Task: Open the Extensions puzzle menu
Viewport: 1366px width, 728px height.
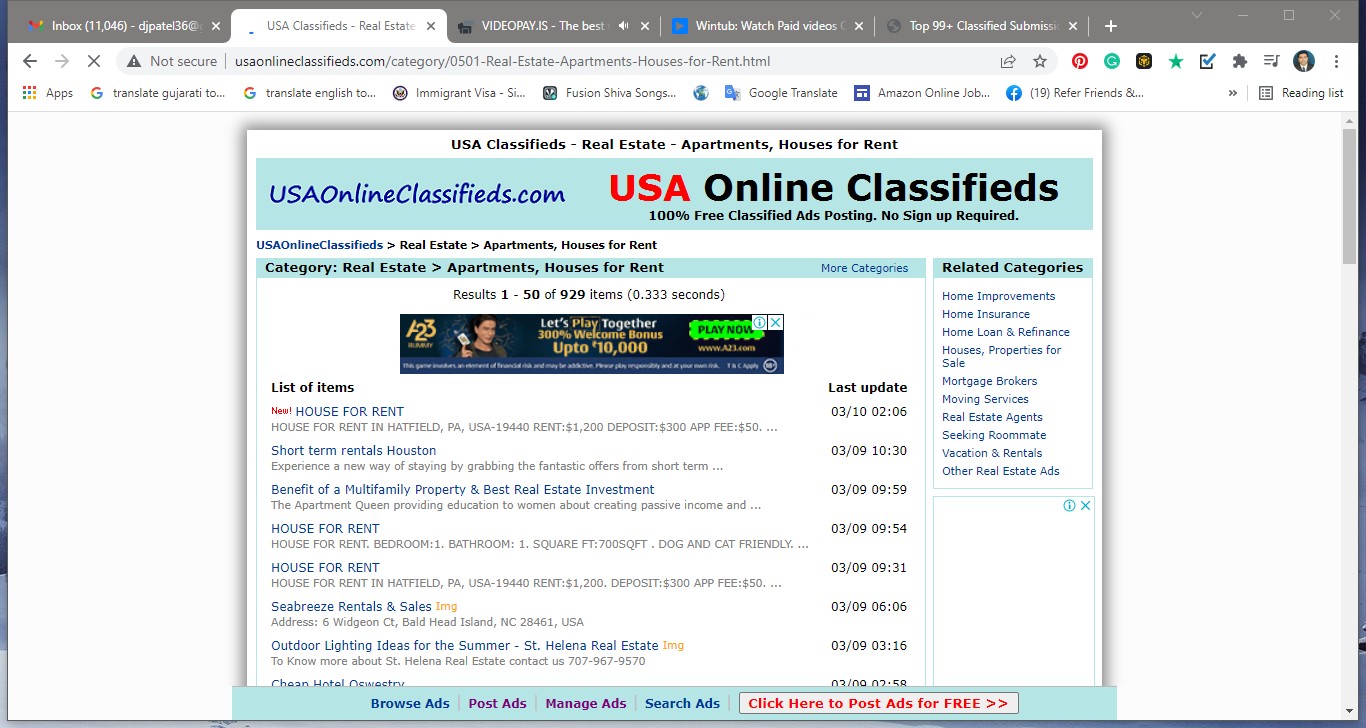Action: [x=1240, y=61]
